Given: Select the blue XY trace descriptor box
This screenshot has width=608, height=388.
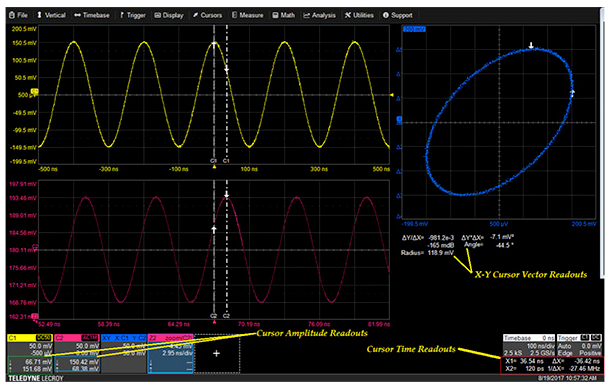Looking at the screenshot, I should (124, 354).
